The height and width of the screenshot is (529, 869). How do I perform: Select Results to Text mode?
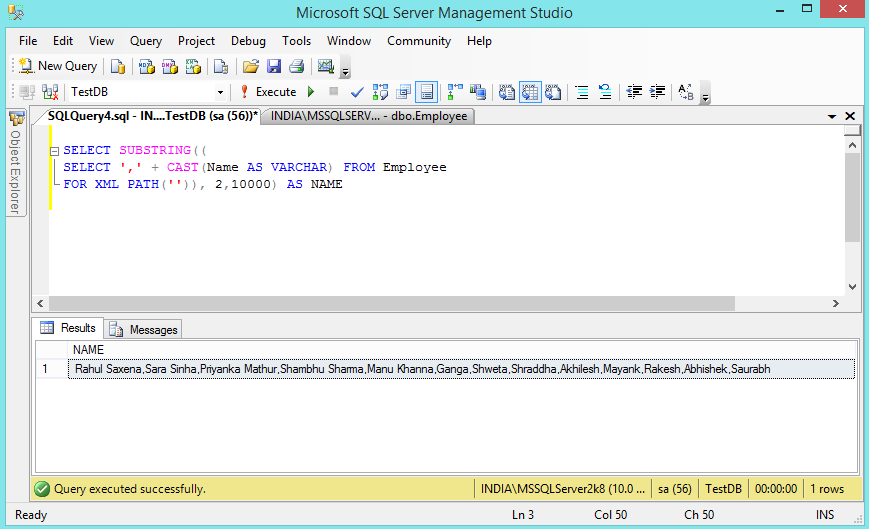507,92
